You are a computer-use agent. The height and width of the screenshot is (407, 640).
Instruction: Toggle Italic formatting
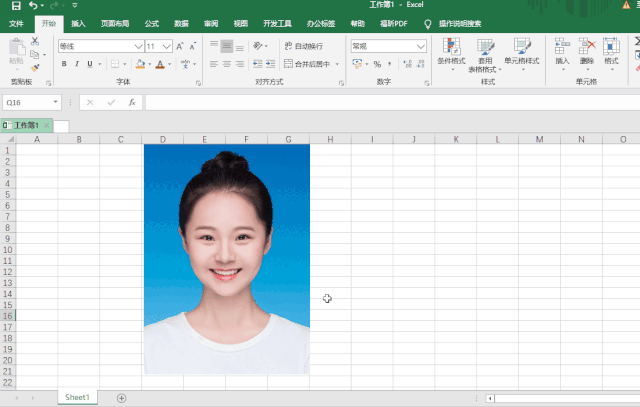77,64
